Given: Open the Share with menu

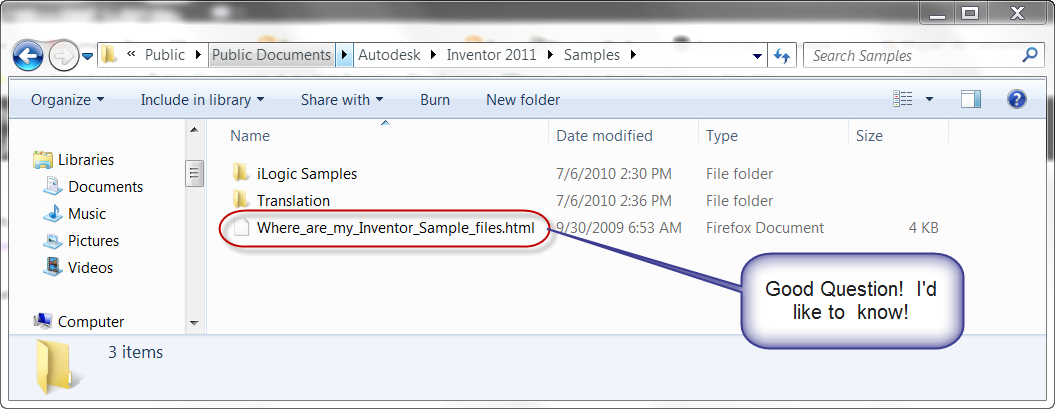Looking at the screenshot, I should (342, 100).
